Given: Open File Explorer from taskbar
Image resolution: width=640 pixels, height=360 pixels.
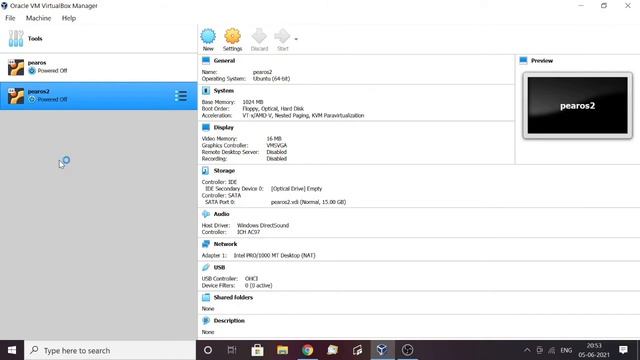Looking at the screenshot, I should click(282, 350).
